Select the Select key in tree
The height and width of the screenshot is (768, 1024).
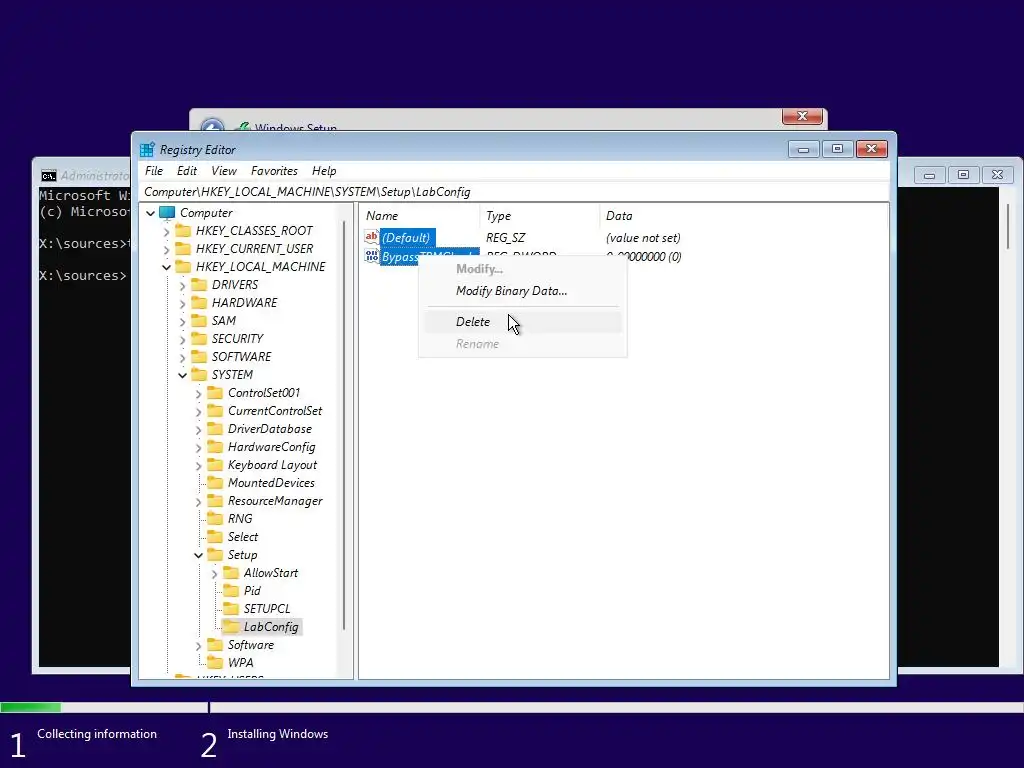click(243, 537)
